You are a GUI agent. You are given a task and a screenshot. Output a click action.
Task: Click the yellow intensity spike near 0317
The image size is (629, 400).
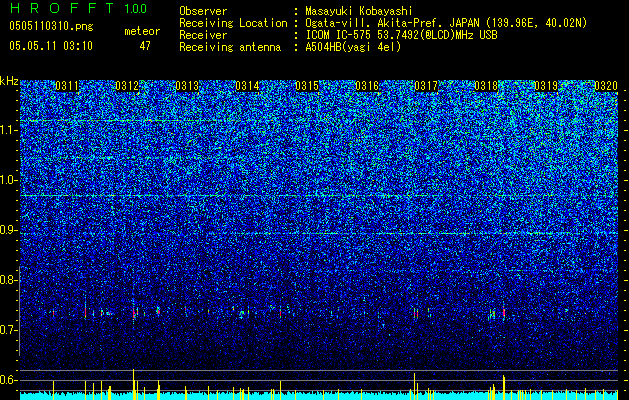coord(414,386)
